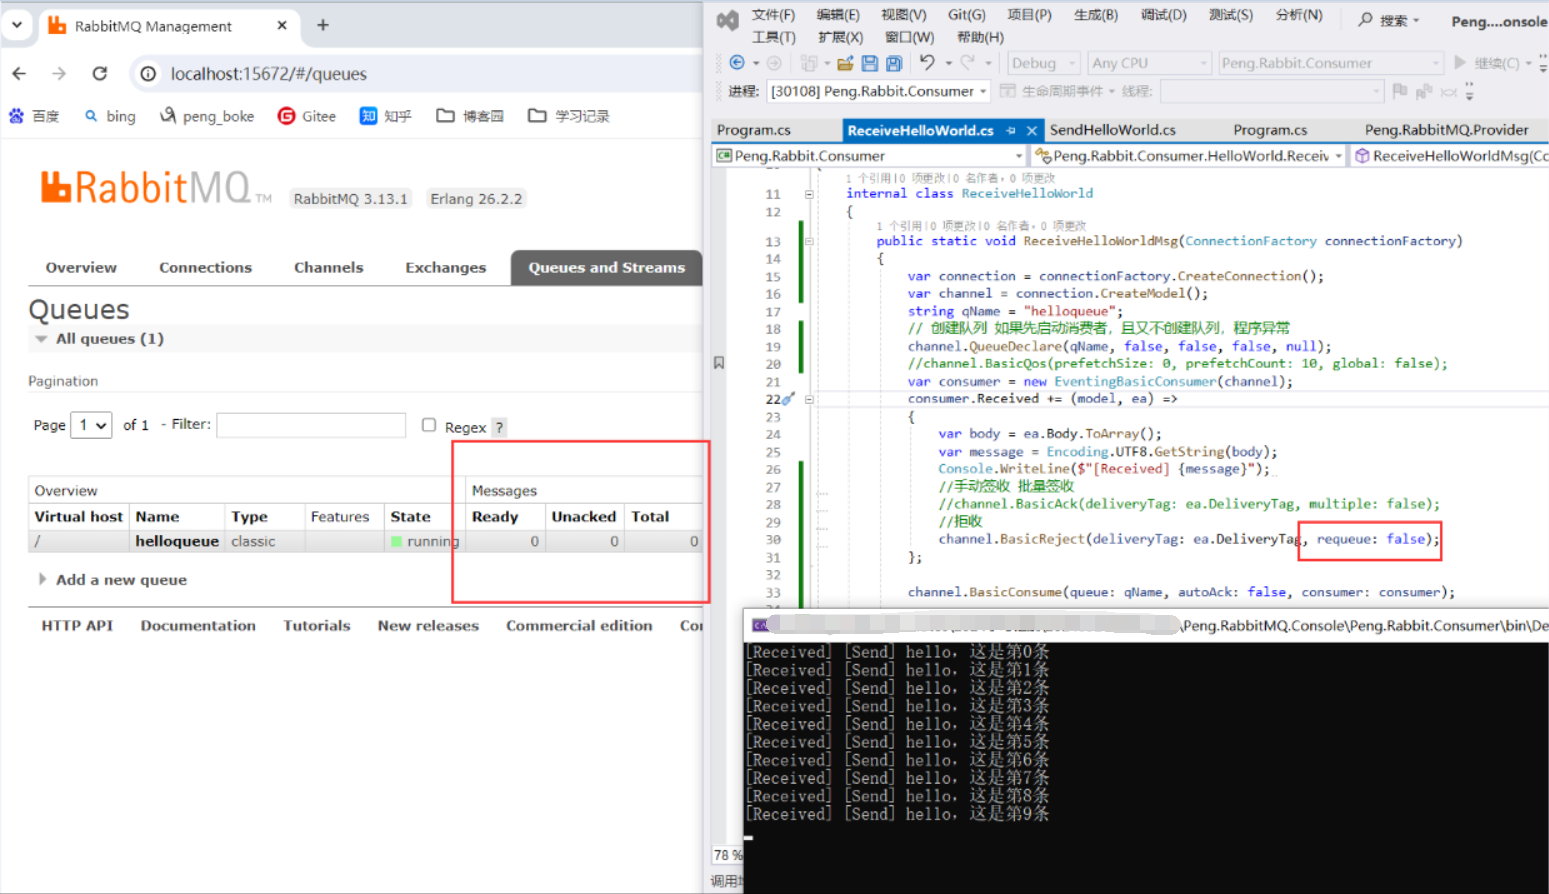The width and height of the screenshot is (1549, 894).
Task: Click the queue Filter text field
Action: (x=311, y=425)
